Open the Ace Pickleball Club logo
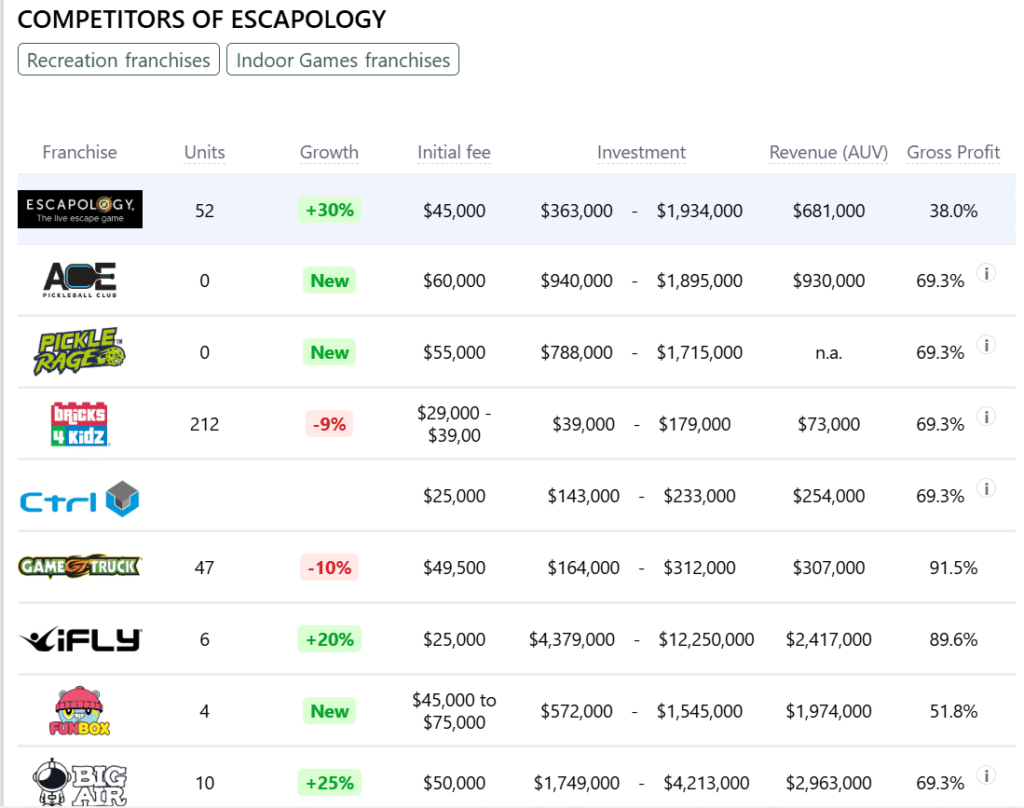This screenshot has width=1024, height=808. tap(80, 280)
